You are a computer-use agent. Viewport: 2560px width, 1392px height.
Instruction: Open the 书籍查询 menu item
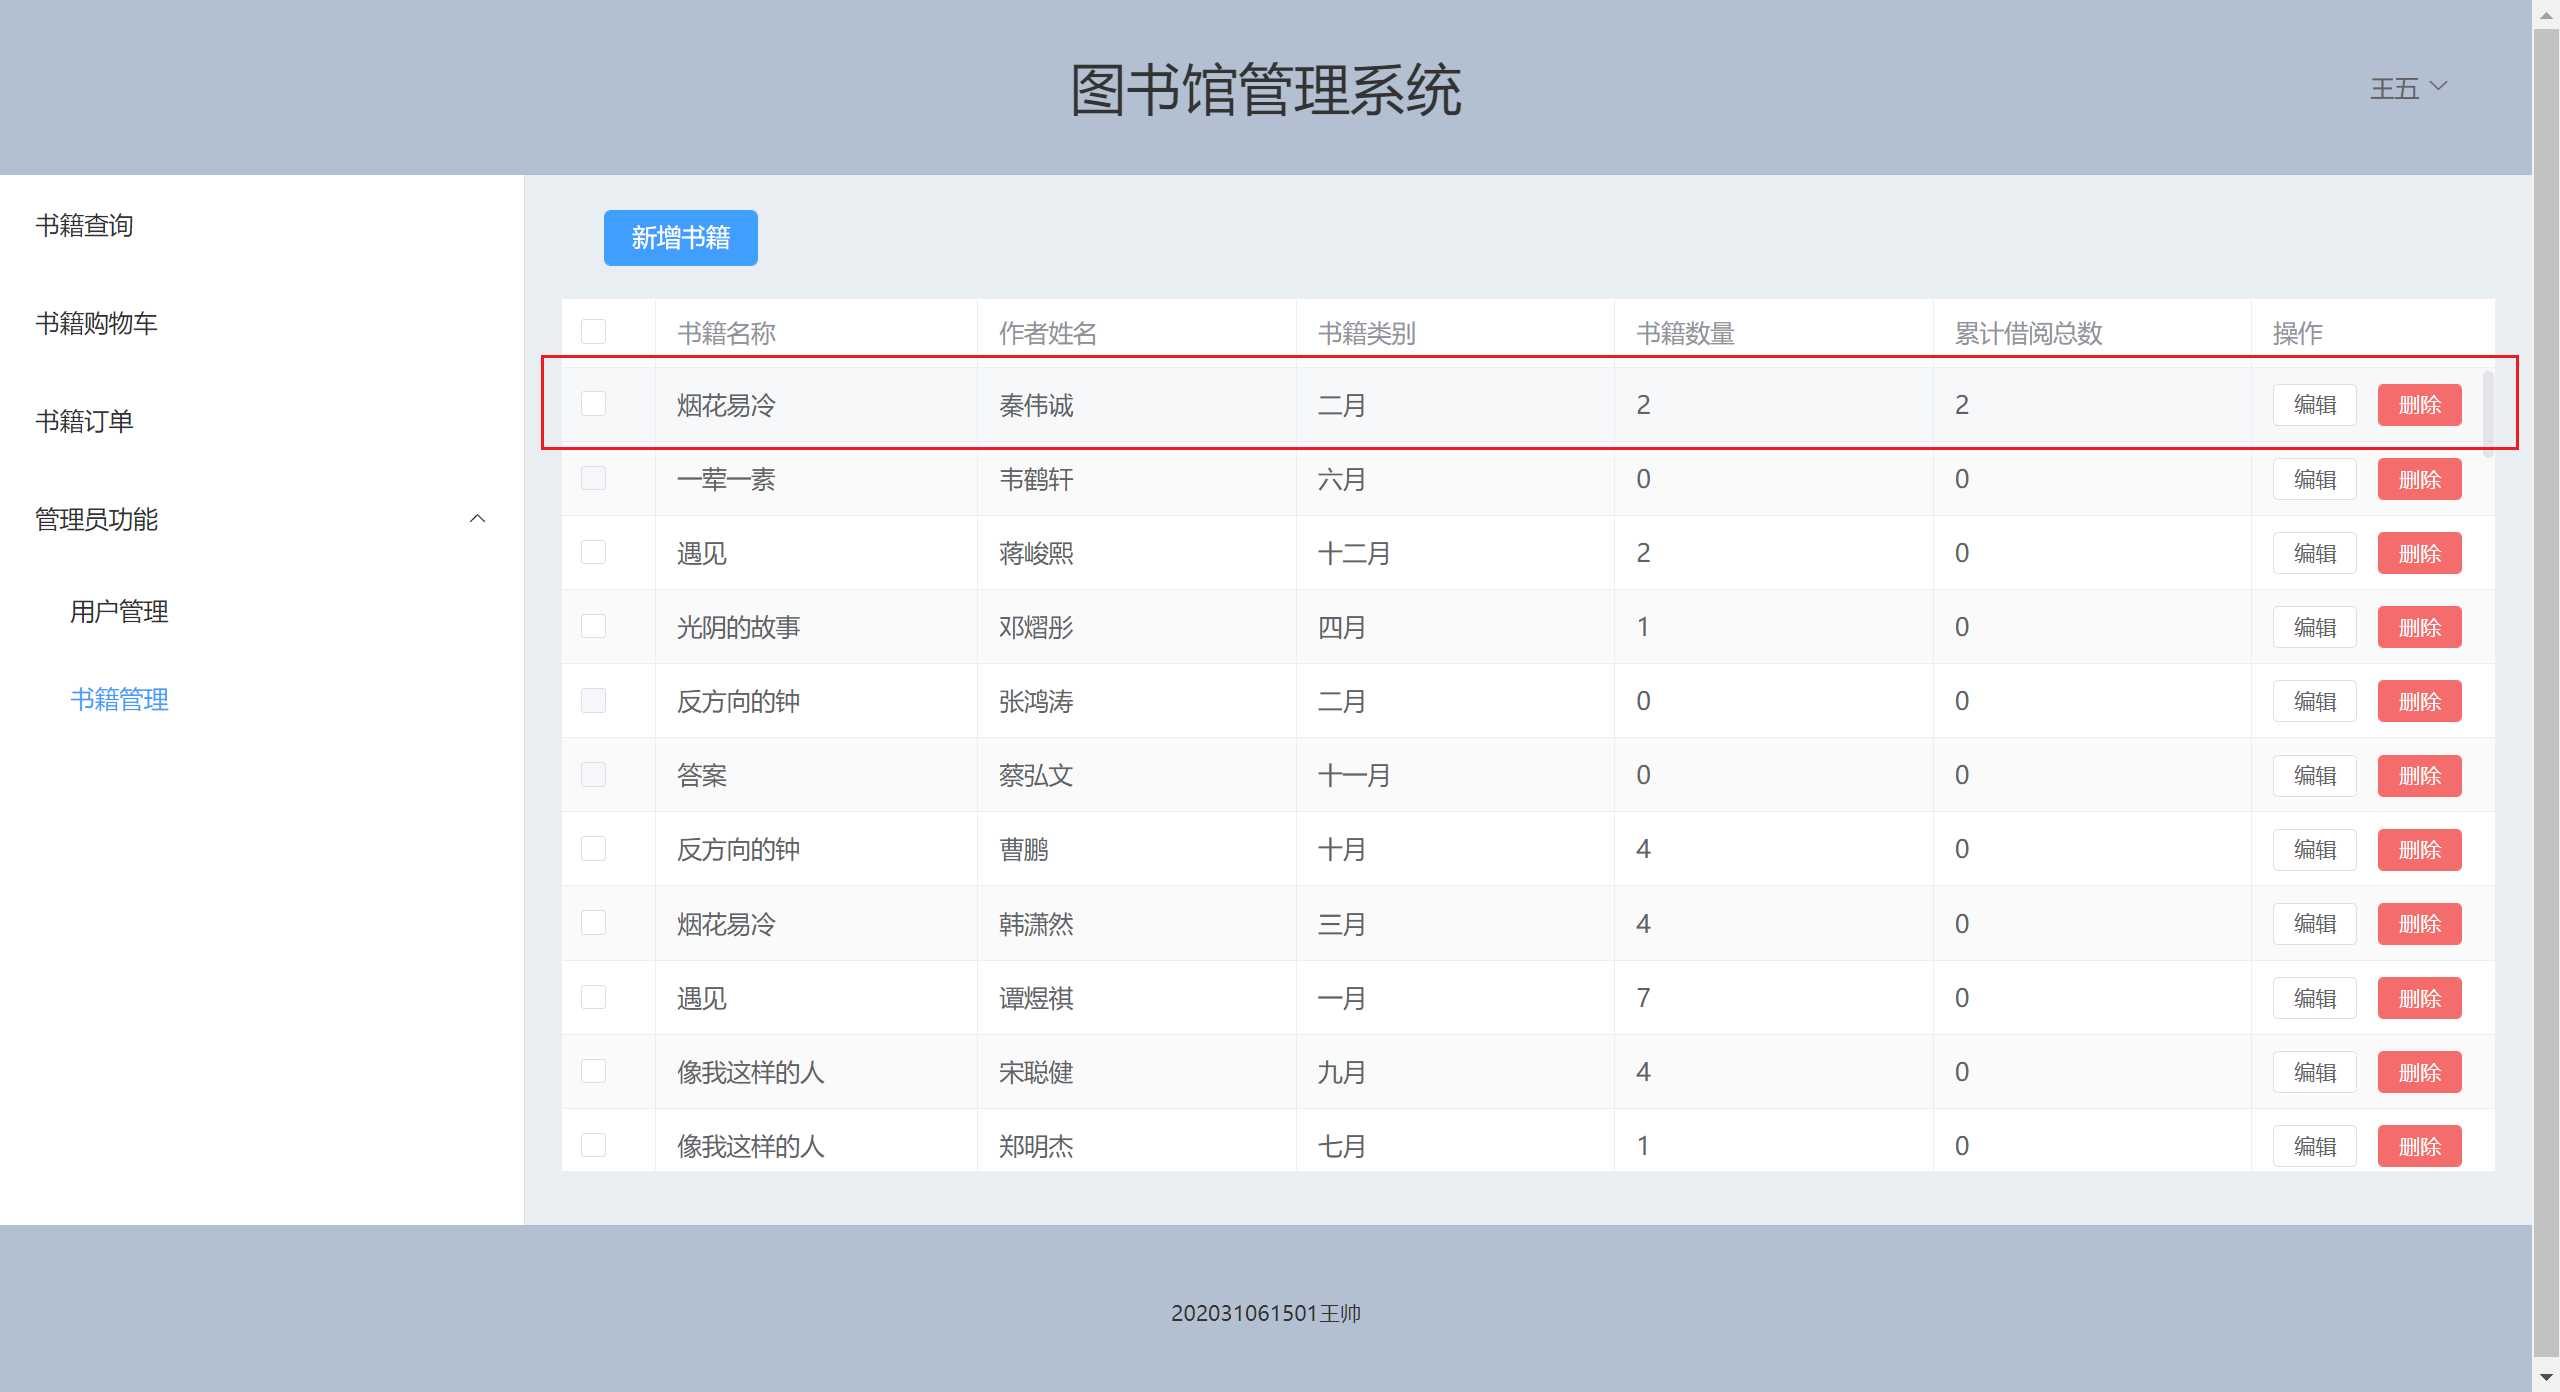click(85, 225)
